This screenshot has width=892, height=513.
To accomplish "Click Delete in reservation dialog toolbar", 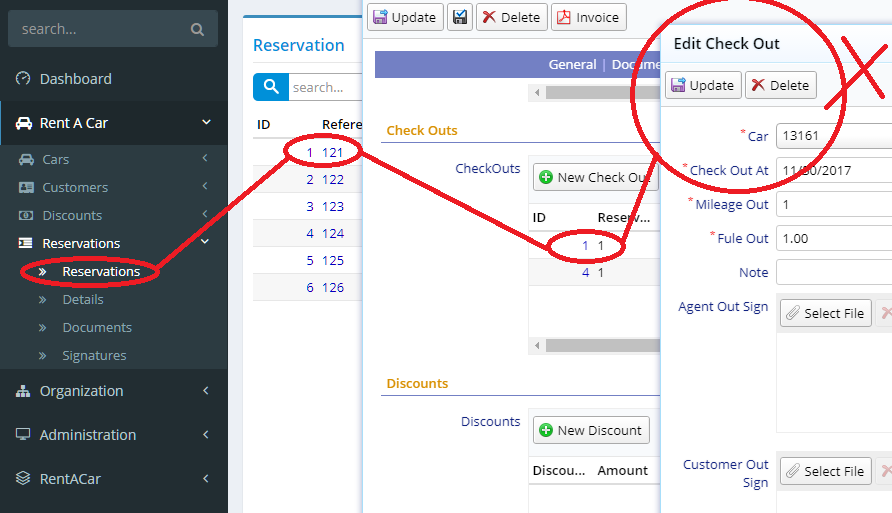I will coord(512,17).
